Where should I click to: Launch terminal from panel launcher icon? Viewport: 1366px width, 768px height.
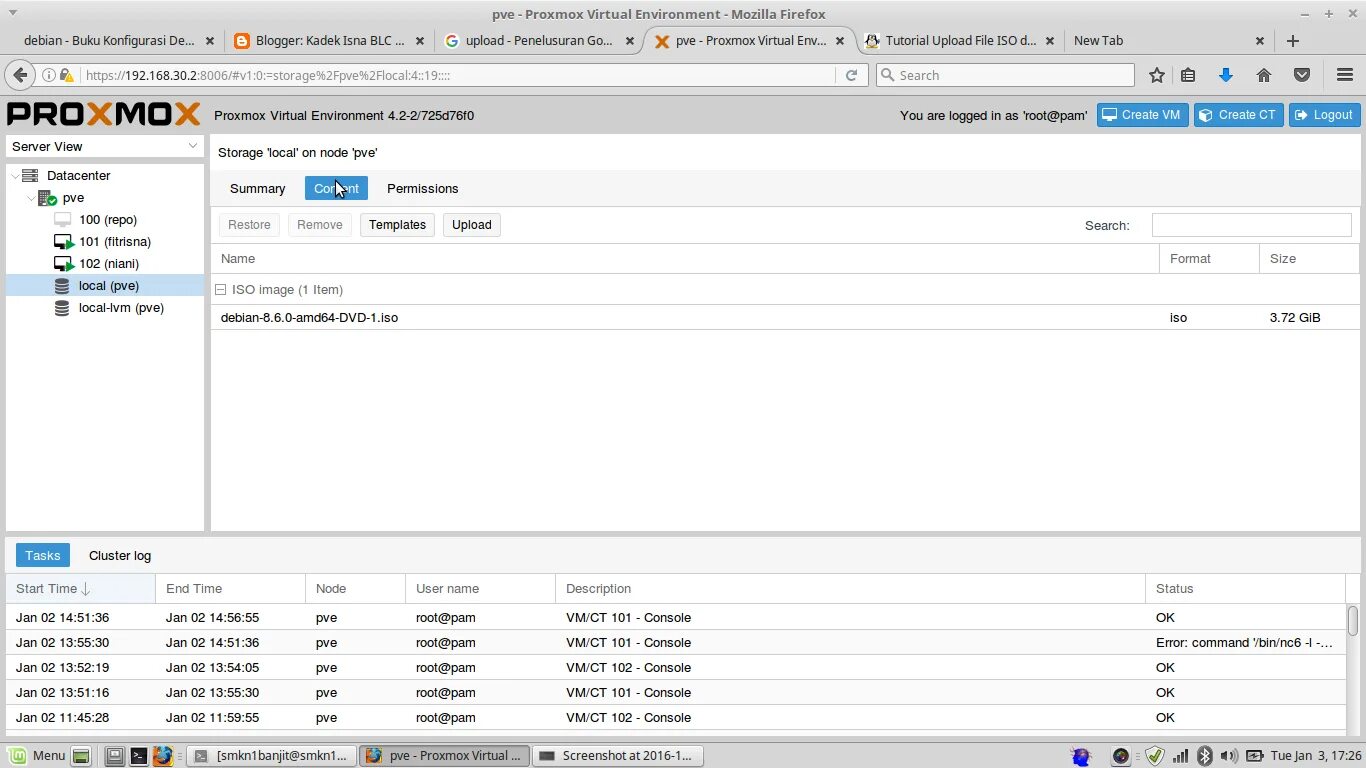[x=139, y=756]
